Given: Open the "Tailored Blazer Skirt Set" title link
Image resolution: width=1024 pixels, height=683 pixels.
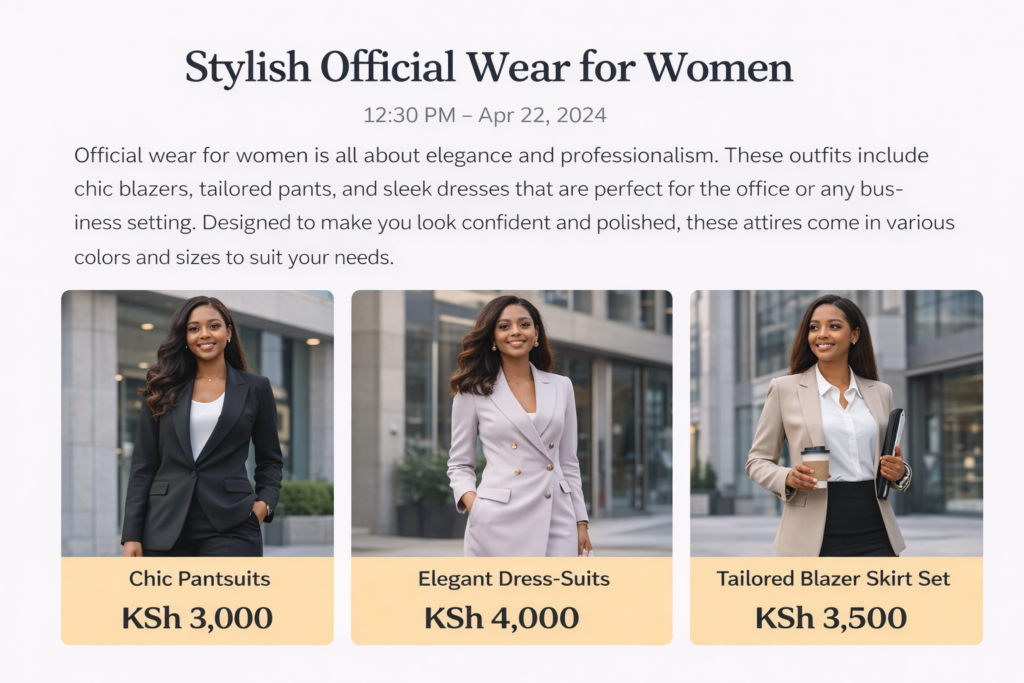Looking at the screenshot, I should (836, 578).
